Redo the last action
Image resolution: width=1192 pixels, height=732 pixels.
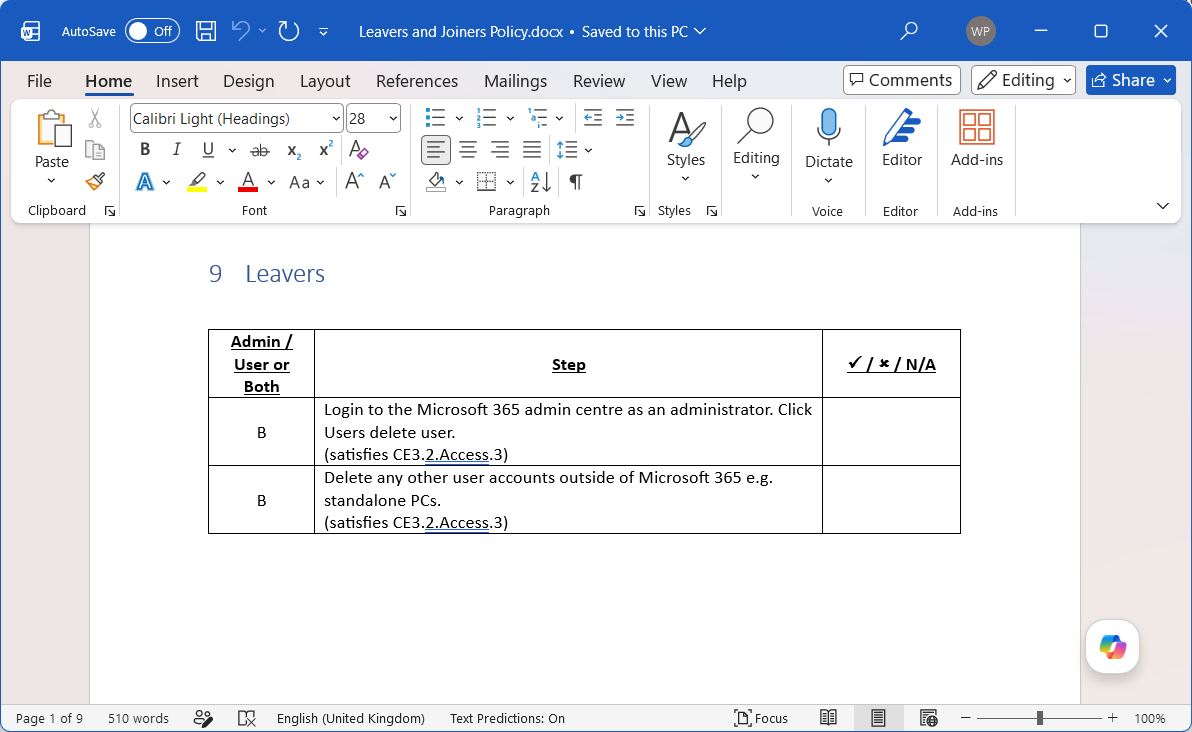288,31
